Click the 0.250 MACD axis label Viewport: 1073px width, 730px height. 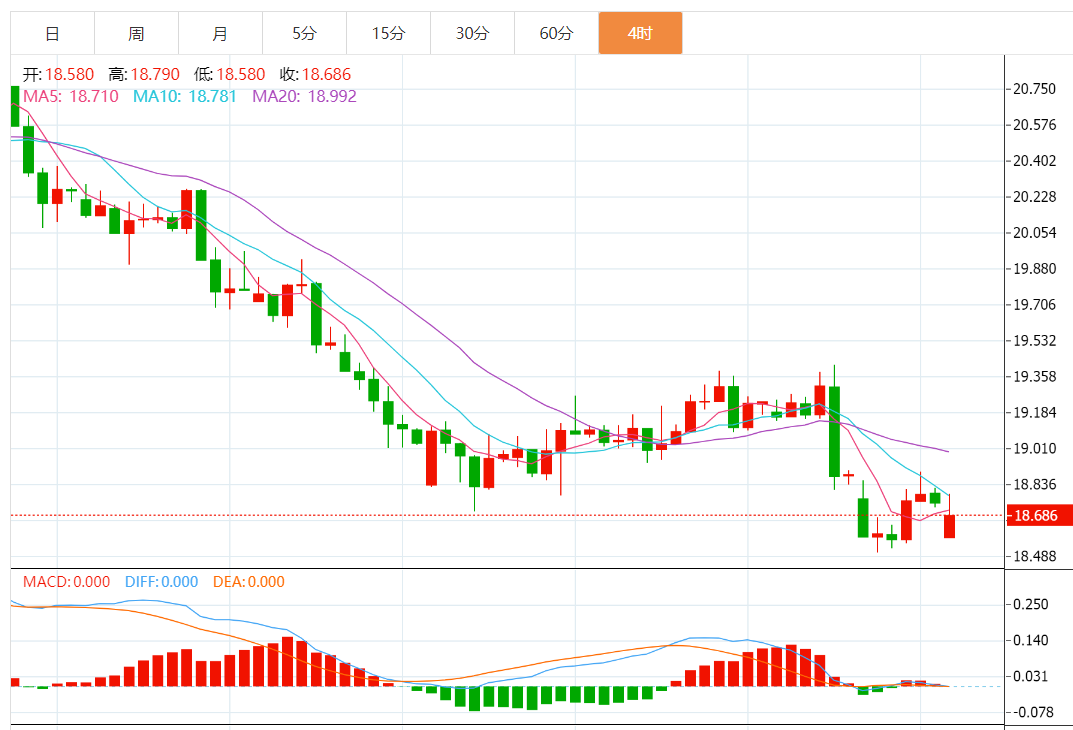point(1031,604)
